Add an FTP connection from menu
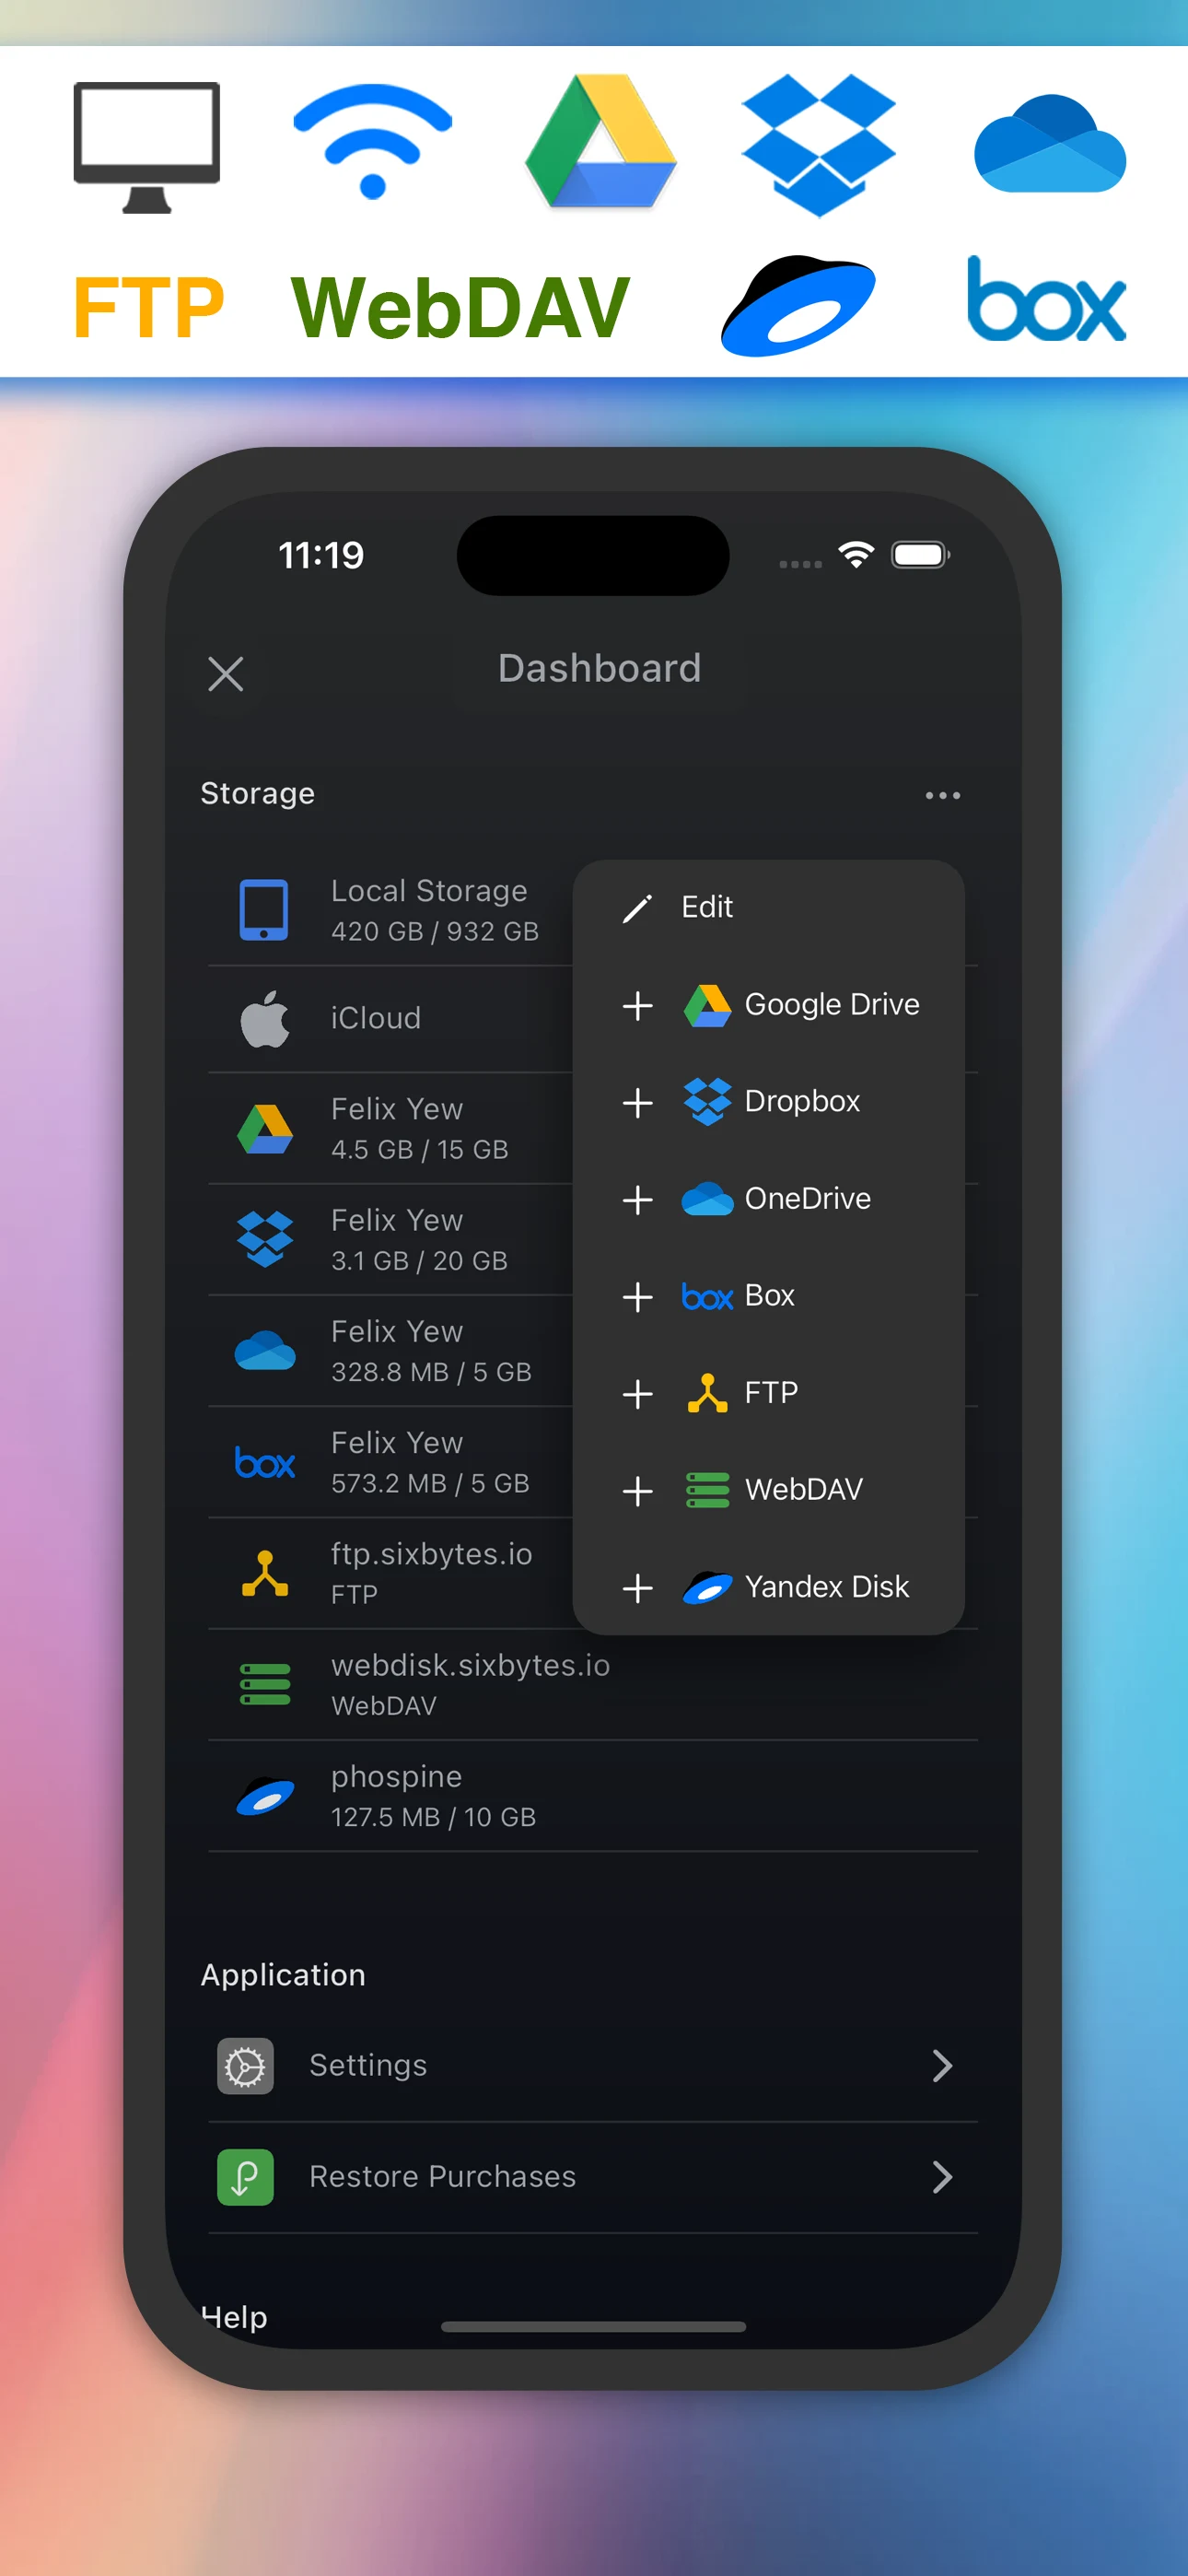 (x=768, y=1393)
